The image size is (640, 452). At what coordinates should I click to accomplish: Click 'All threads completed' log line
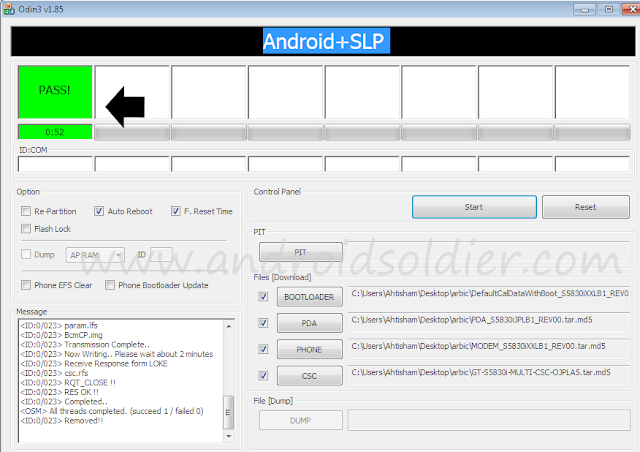(x=112, y=411)
